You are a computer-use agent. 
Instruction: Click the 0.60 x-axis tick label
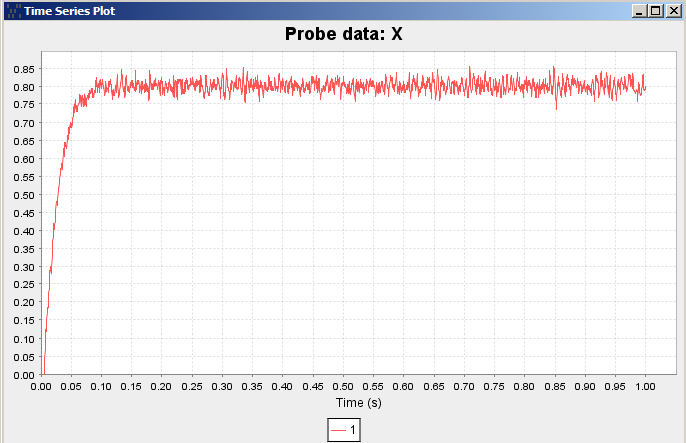click(403, 387)
